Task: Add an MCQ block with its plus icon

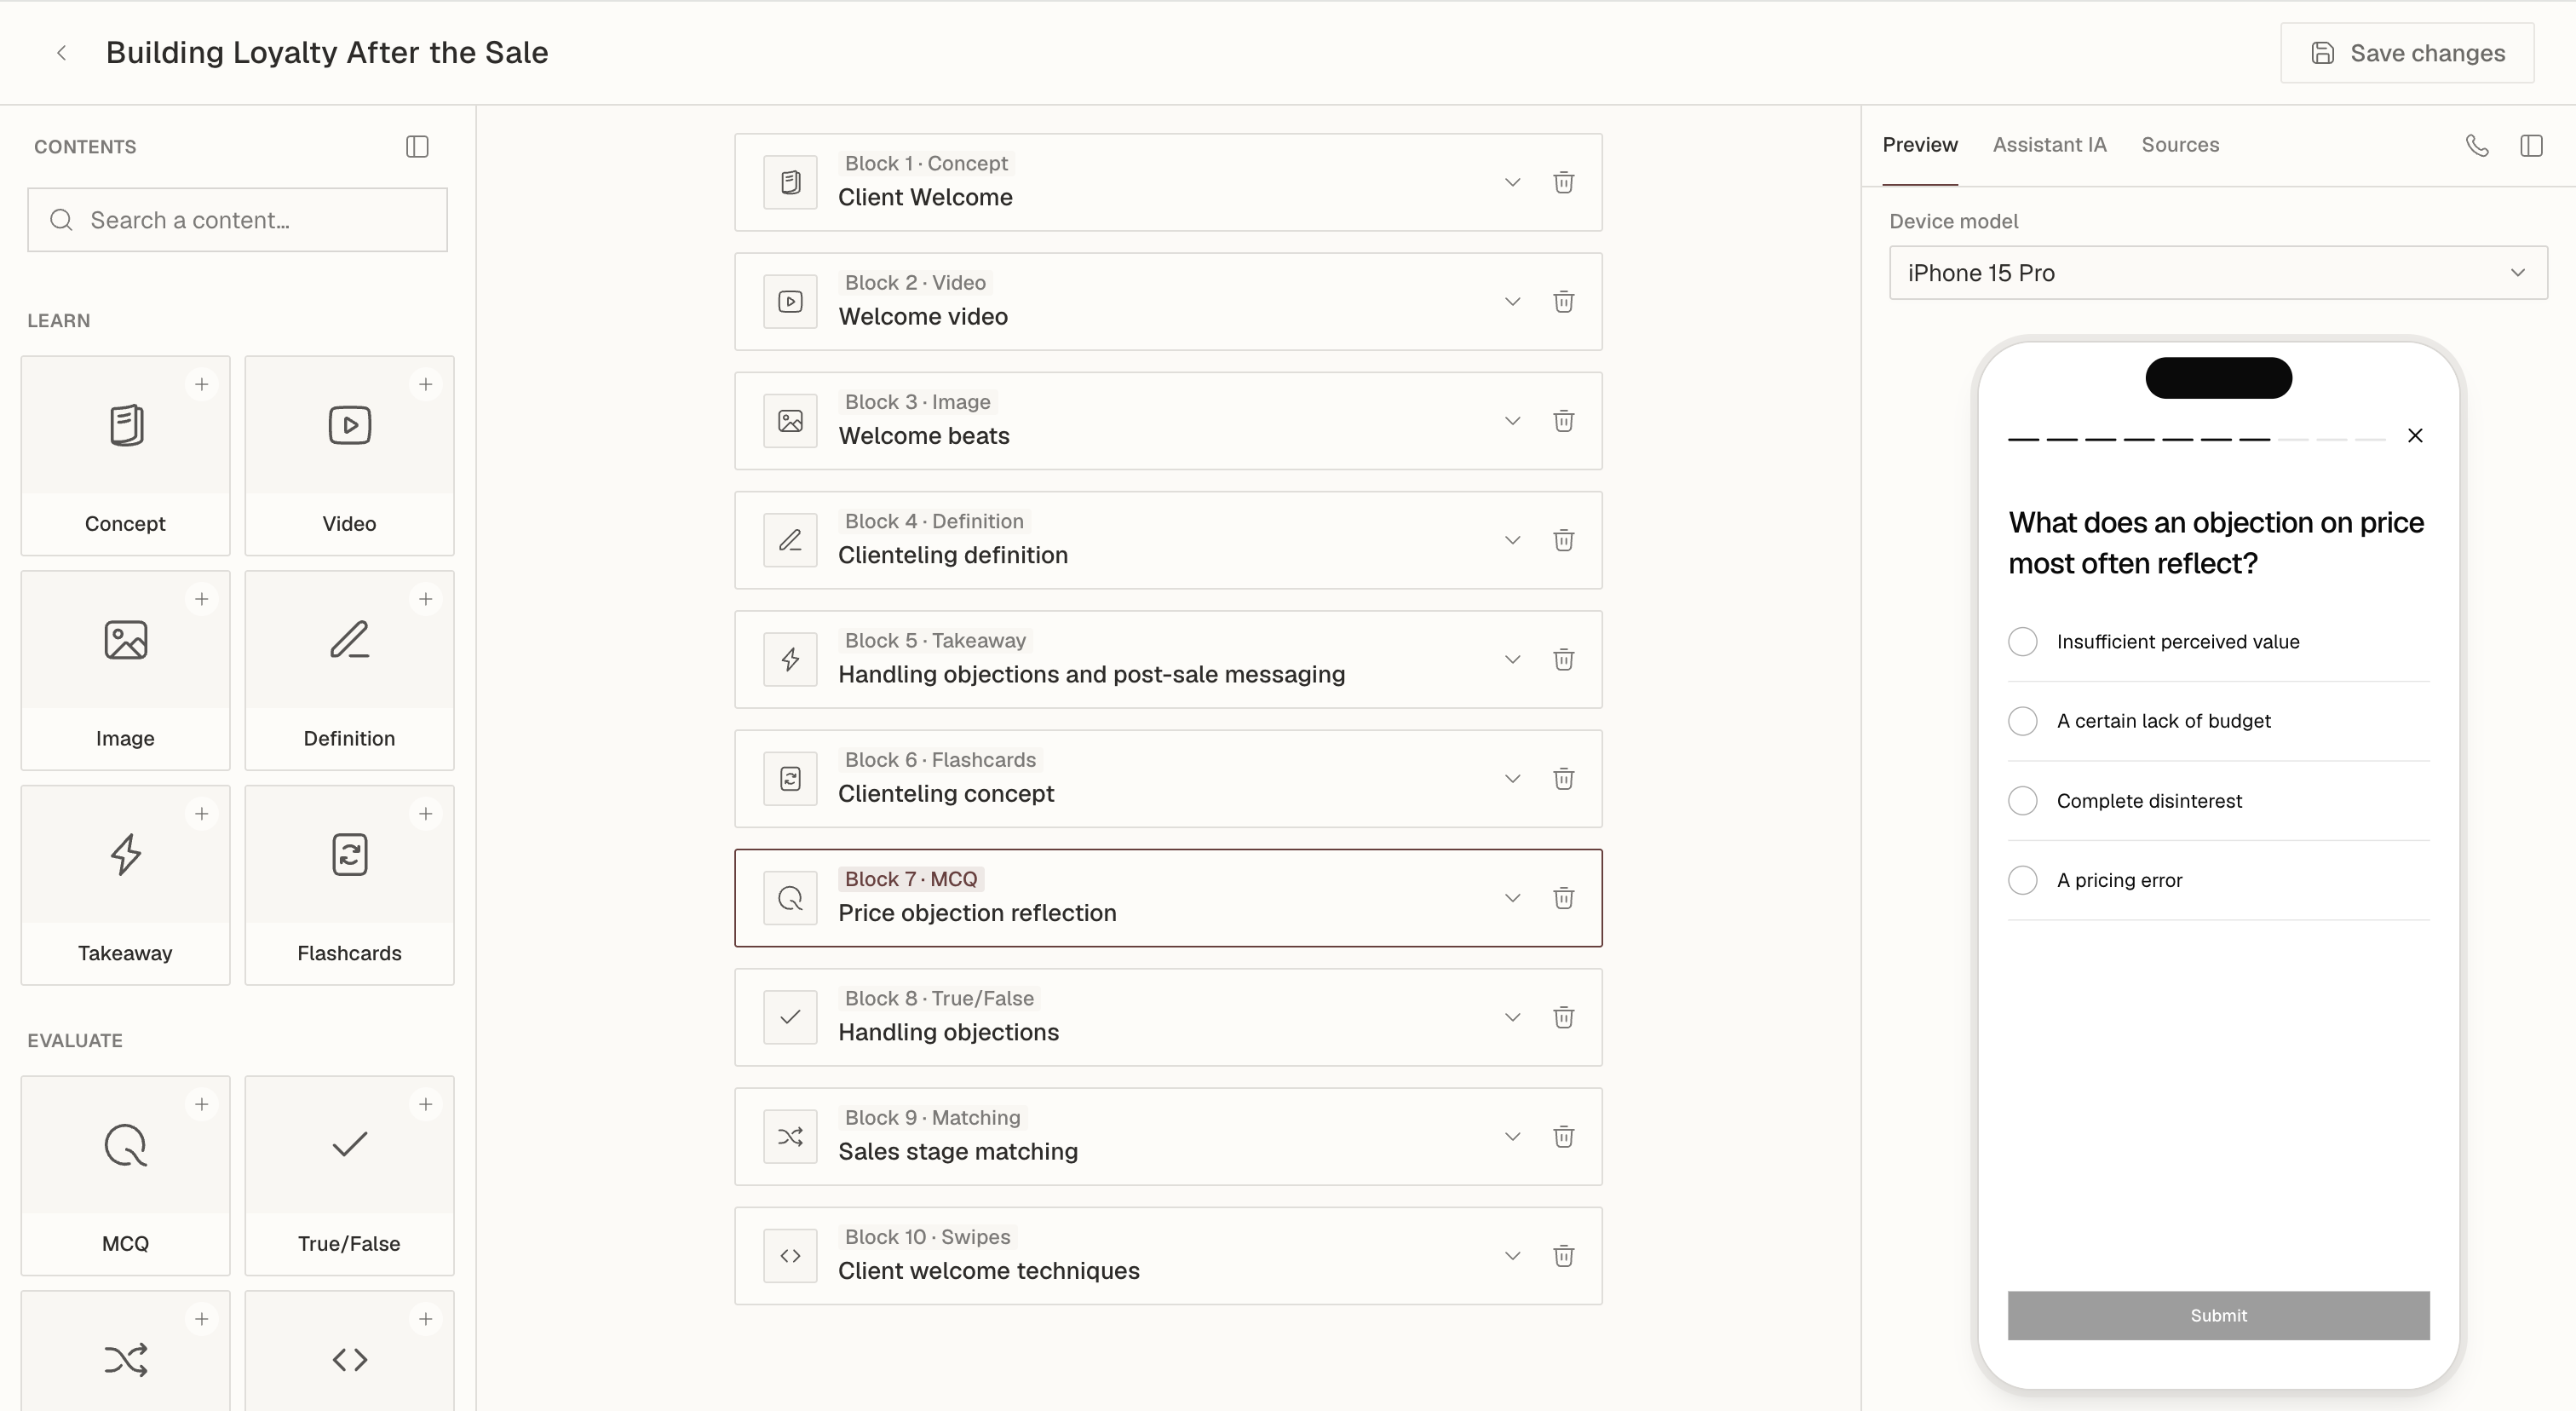Action: pyautogui.click(x=201, y=1104)
